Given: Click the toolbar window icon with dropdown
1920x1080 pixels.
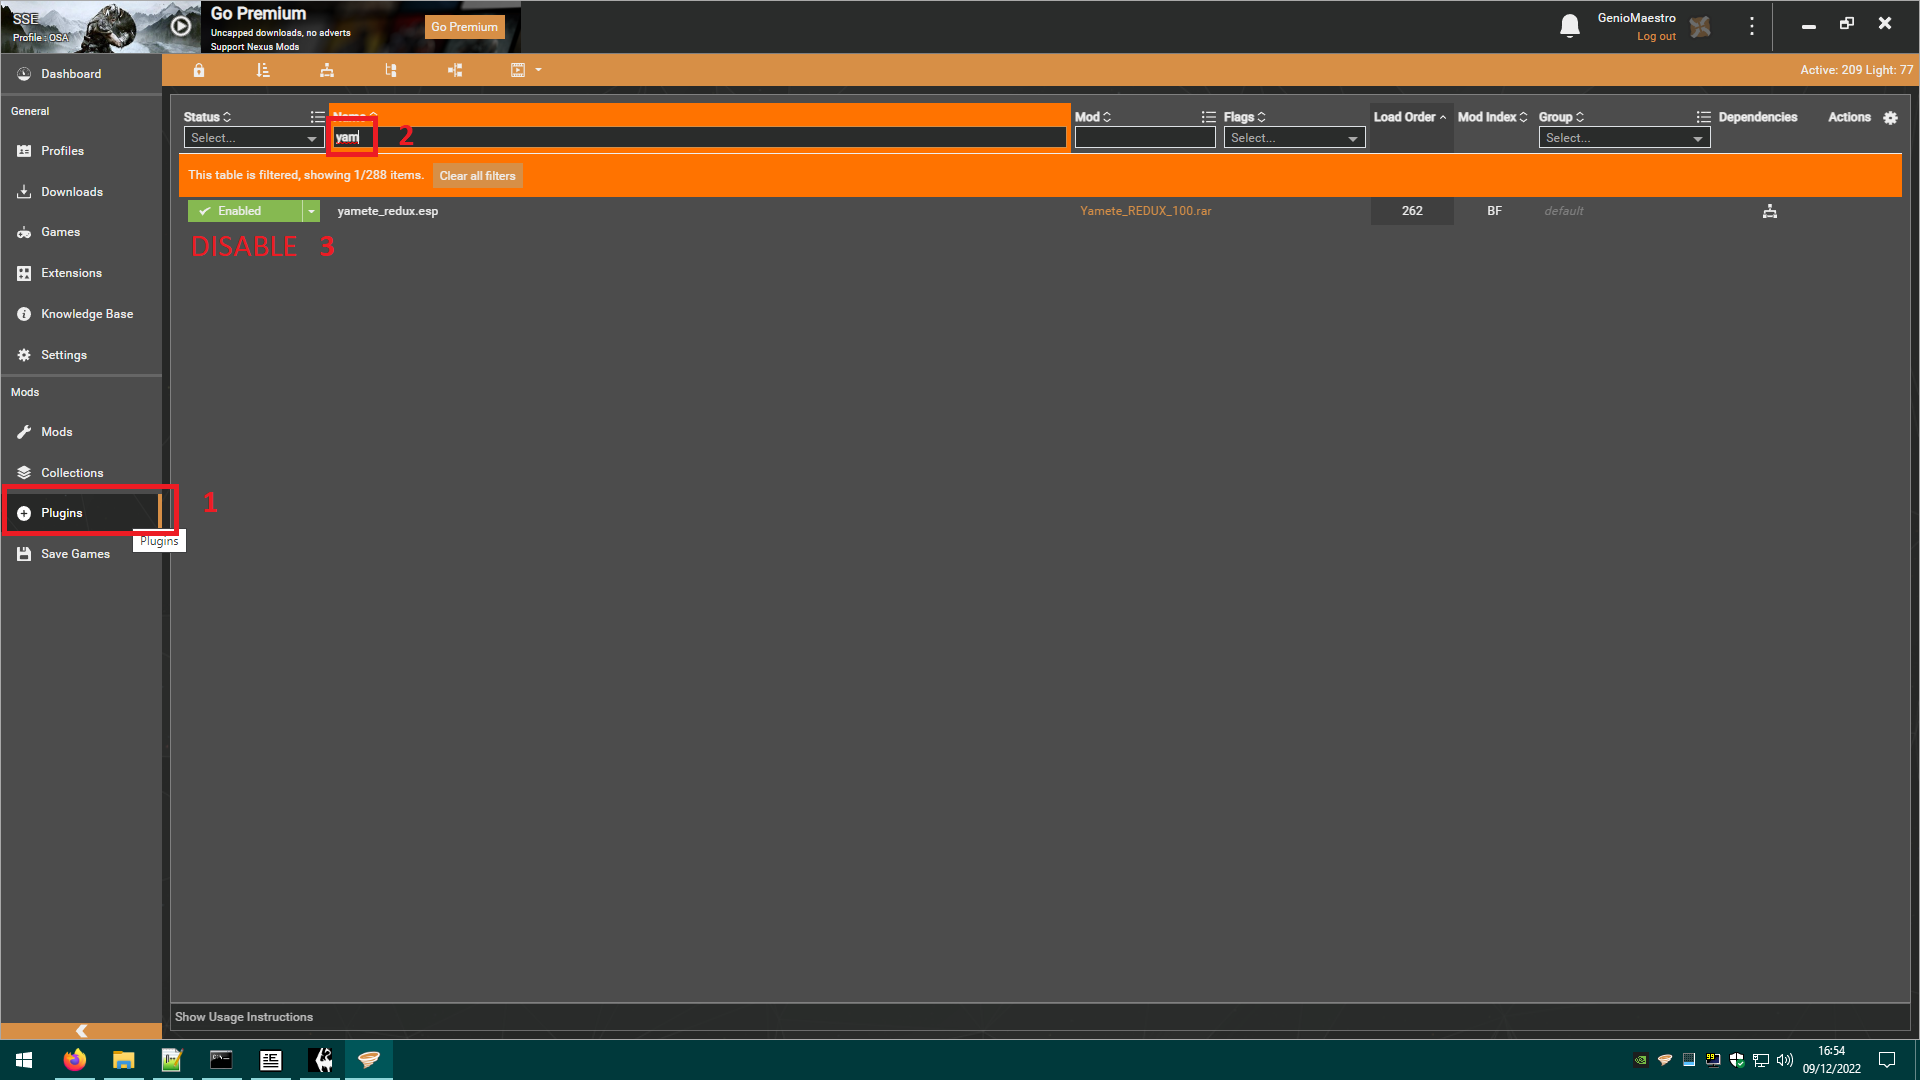Looking at the screenshot, I should 518,70.
